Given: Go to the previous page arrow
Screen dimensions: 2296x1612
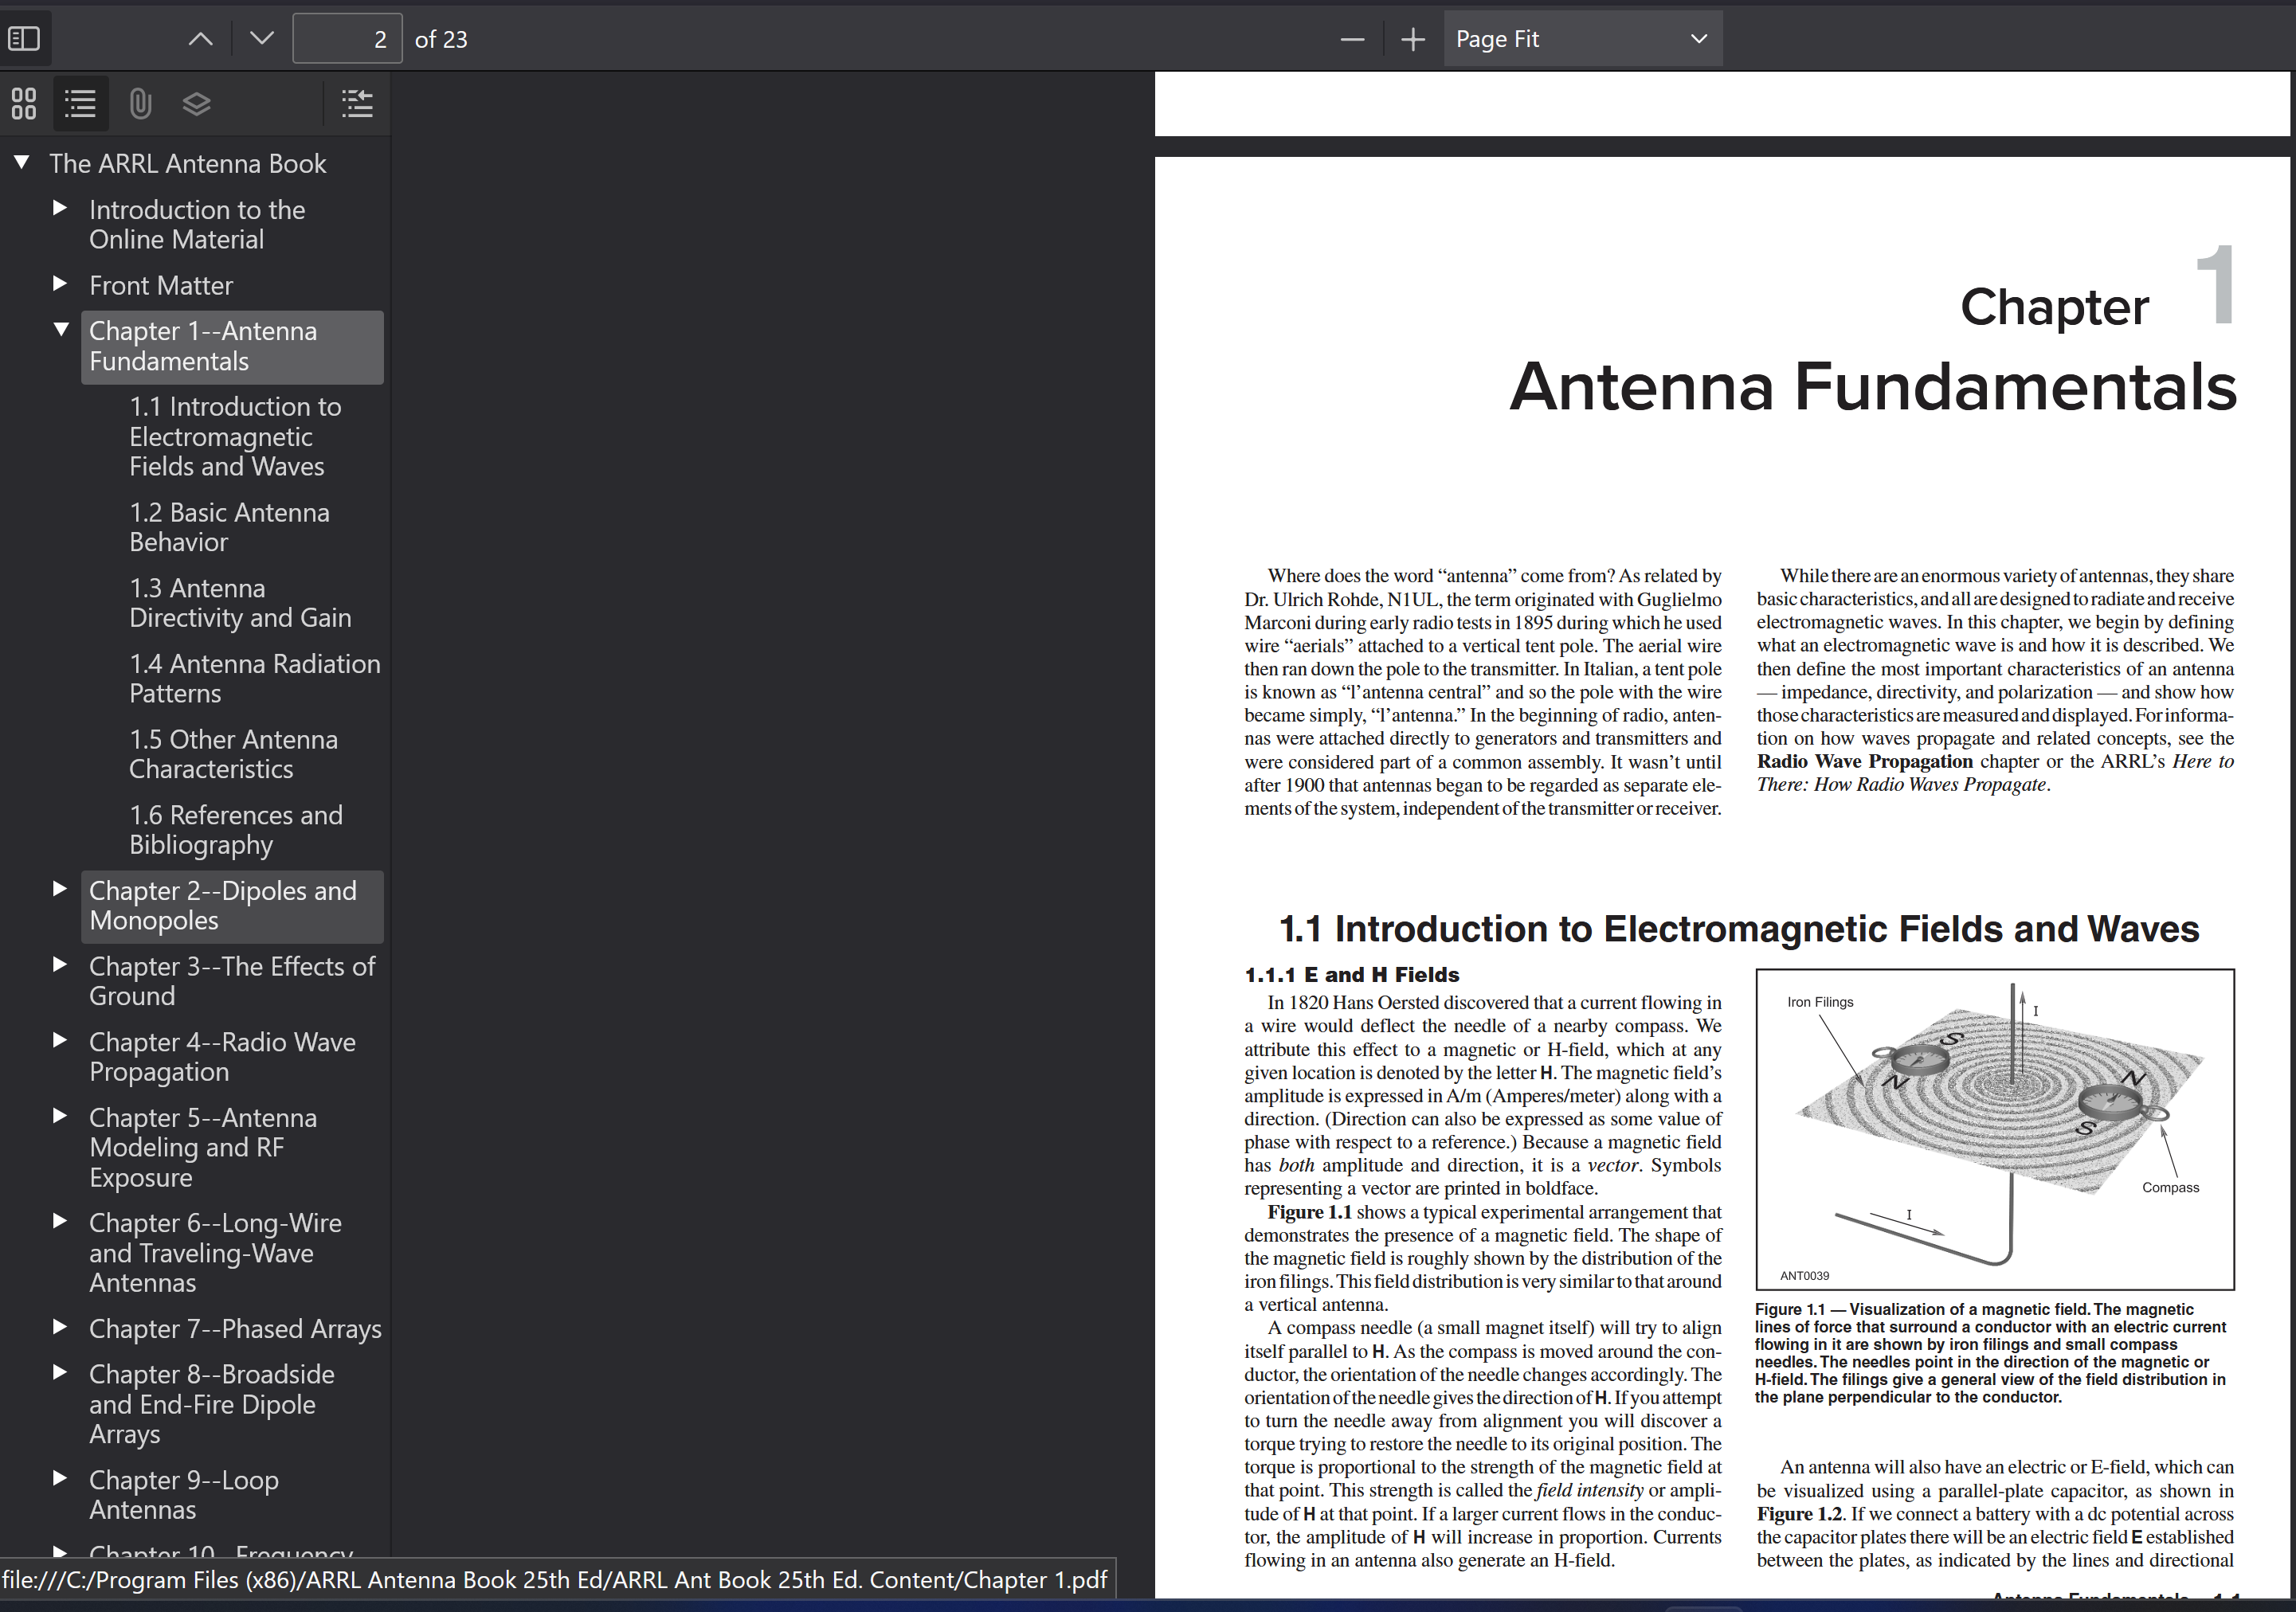Looking at the screenshot, I should click(x=200, y=39).
